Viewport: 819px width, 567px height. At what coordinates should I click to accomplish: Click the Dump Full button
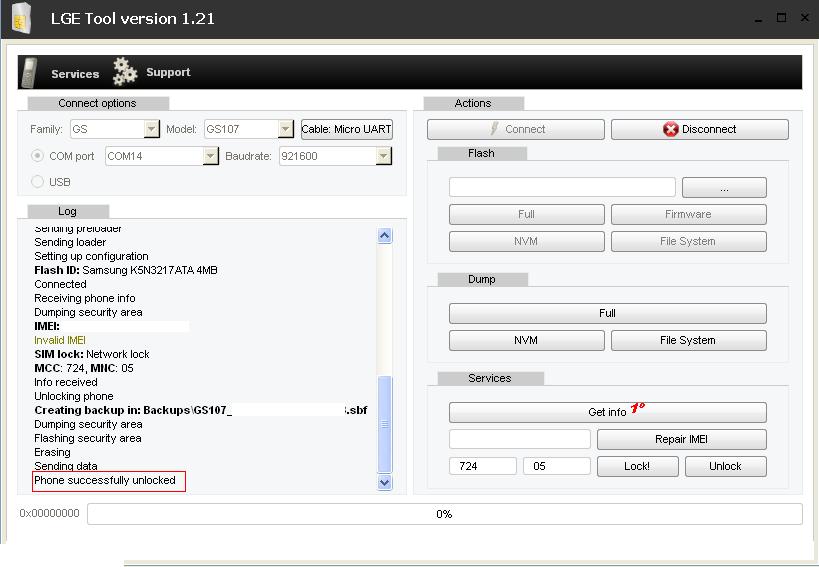[x=607, y=313]
